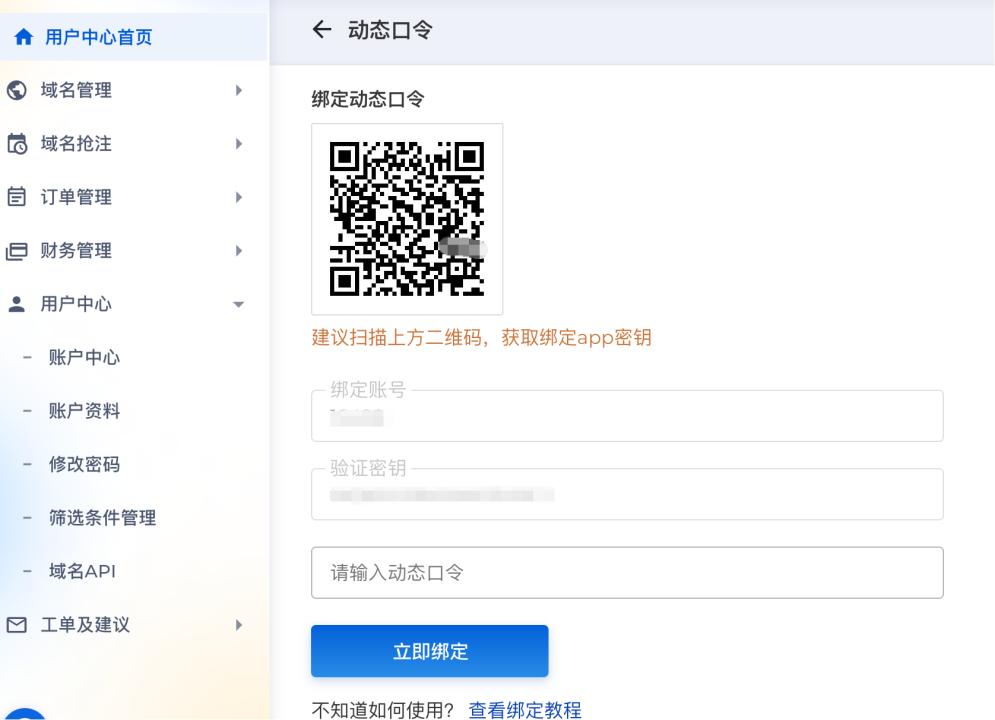Click the envelope icon for 工单及建议
The height and width of the screenshot is (720, 995).
(16, 625)
